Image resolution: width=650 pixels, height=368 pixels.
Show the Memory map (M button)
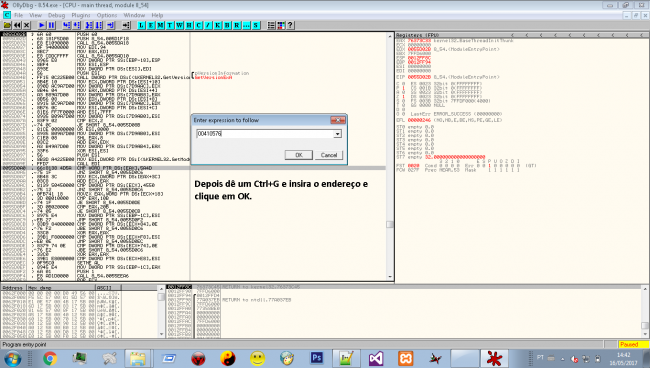tap(160, 25)
